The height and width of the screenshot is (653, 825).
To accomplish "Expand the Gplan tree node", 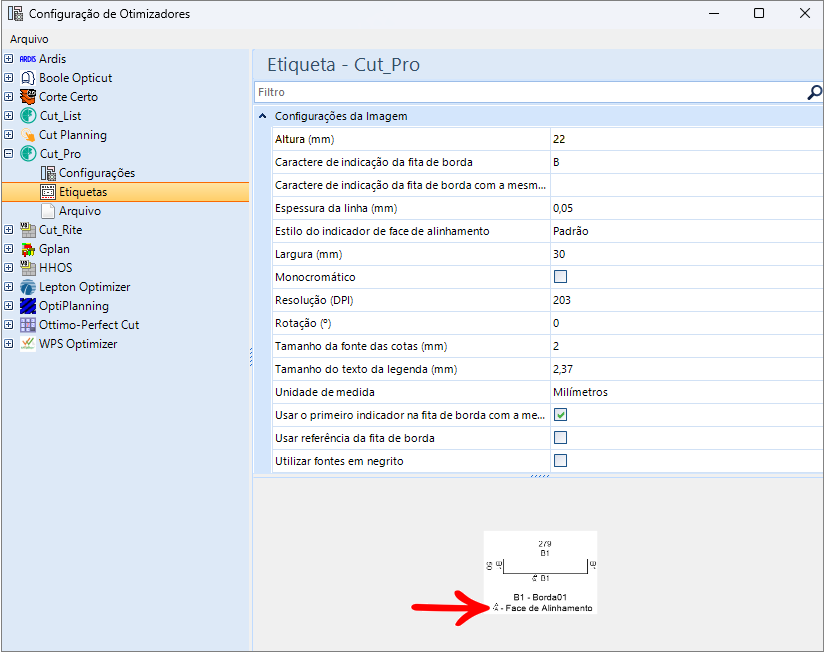I will point(8,248).
